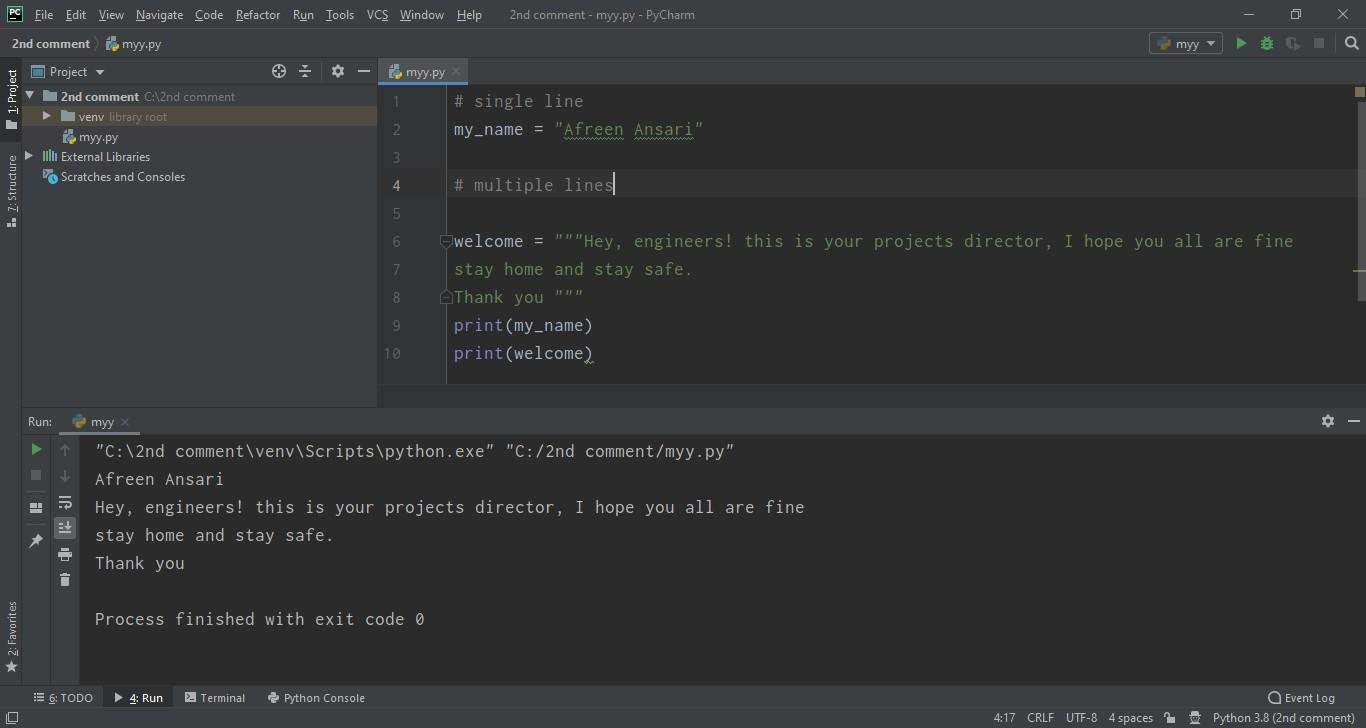1366x728 pixels.
Task: Rerun the program in the Run panel
Action: pos(35,450)
